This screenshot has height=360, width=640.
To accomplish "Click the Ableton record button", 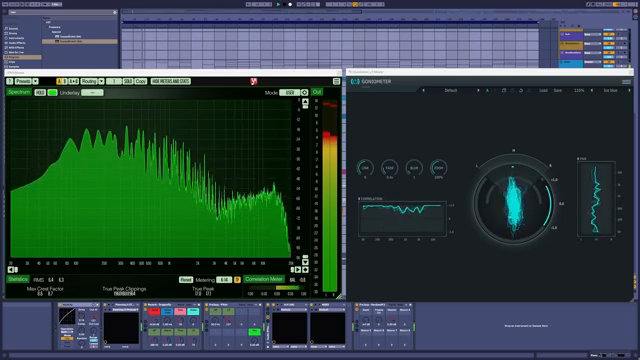I will coord(290,4).
